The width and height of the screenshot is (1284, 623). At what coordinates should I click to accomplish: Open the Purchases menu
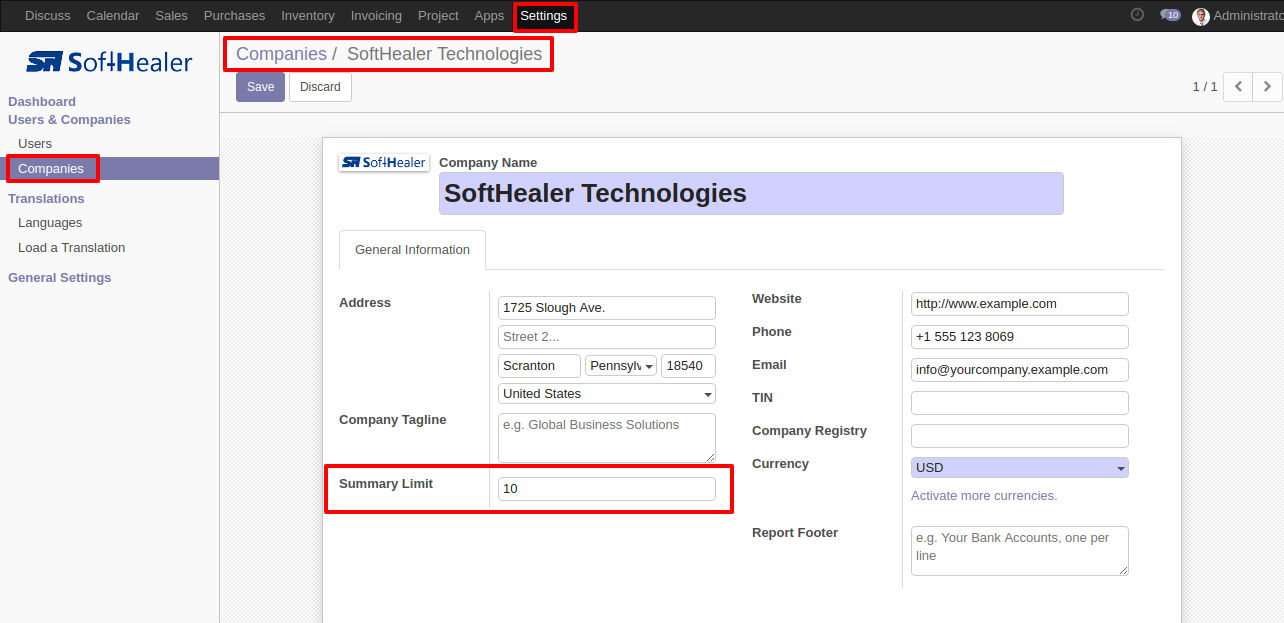[234, 16]
